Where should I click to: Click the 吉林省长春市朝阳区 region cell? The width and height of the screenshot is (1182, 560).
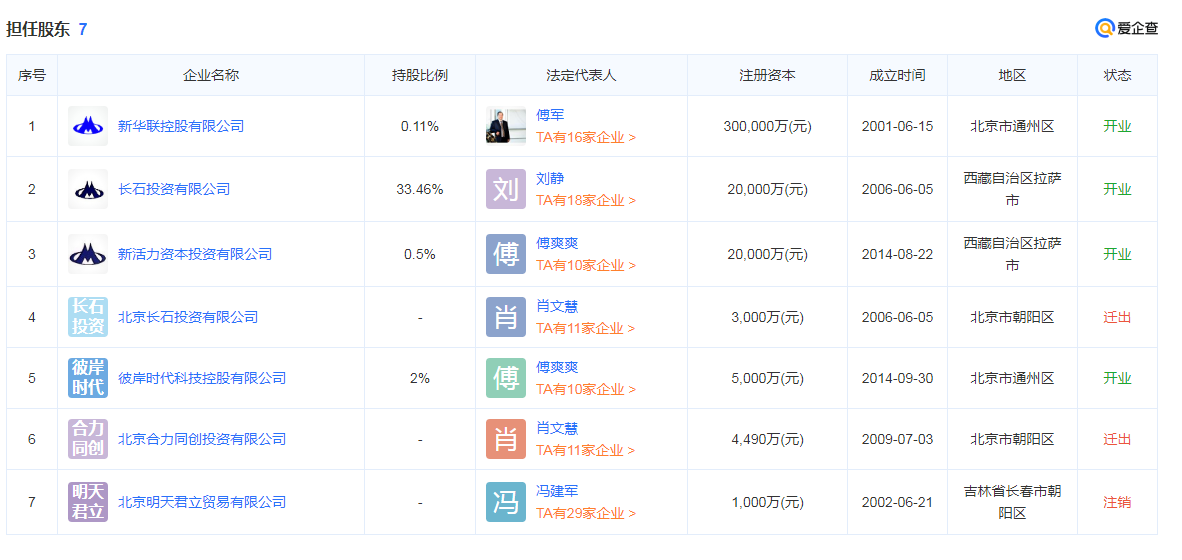coord(1012,503)
